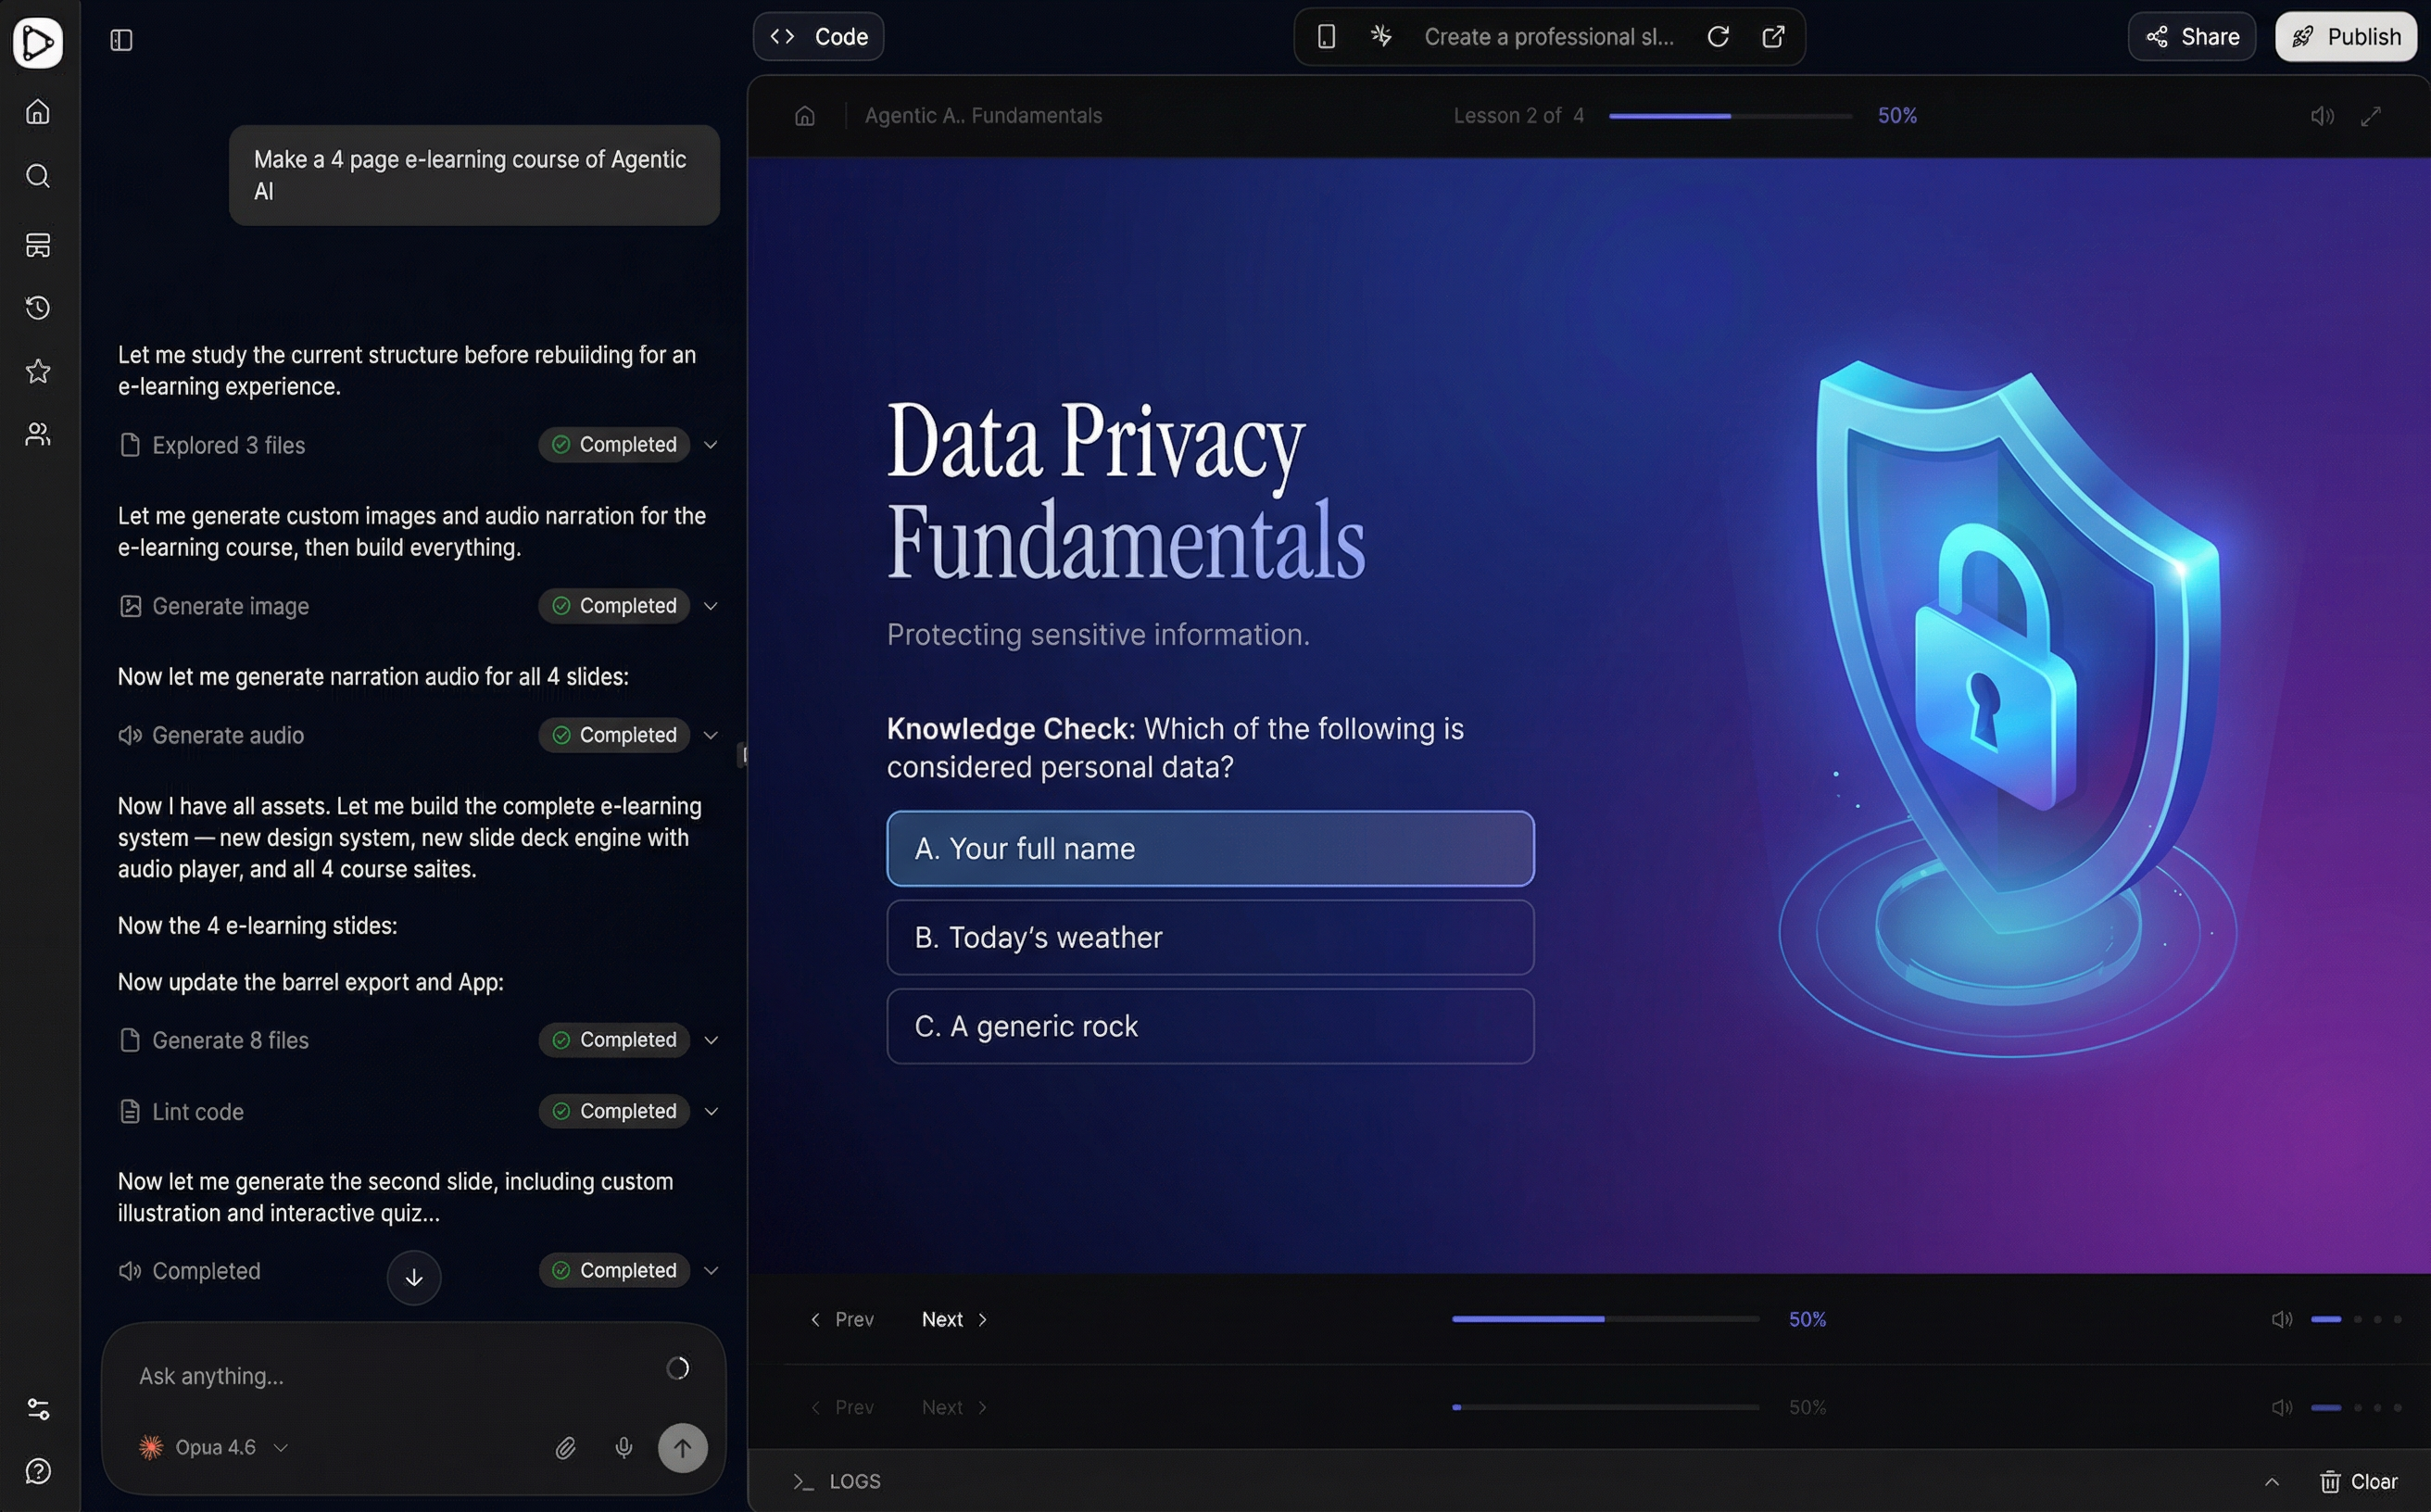This screenshot has height=1512, width=2431.
Task: Toggle the left sidebar panel
Action: (121, 41)
